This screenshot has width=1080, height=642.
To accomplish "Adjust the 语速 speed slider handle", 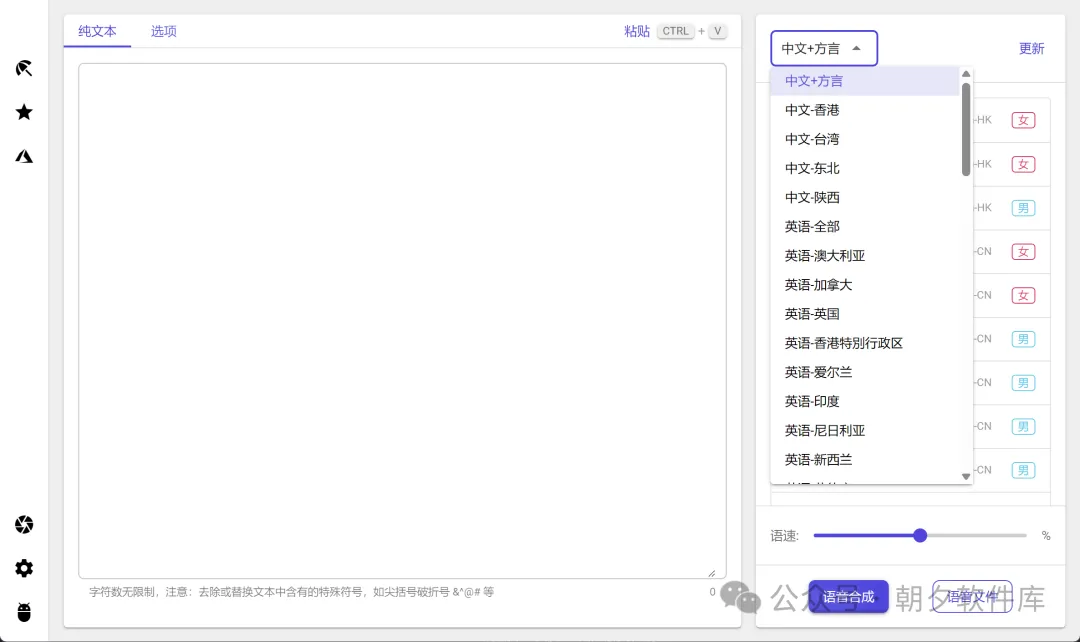I will click(x=919, y=535).
